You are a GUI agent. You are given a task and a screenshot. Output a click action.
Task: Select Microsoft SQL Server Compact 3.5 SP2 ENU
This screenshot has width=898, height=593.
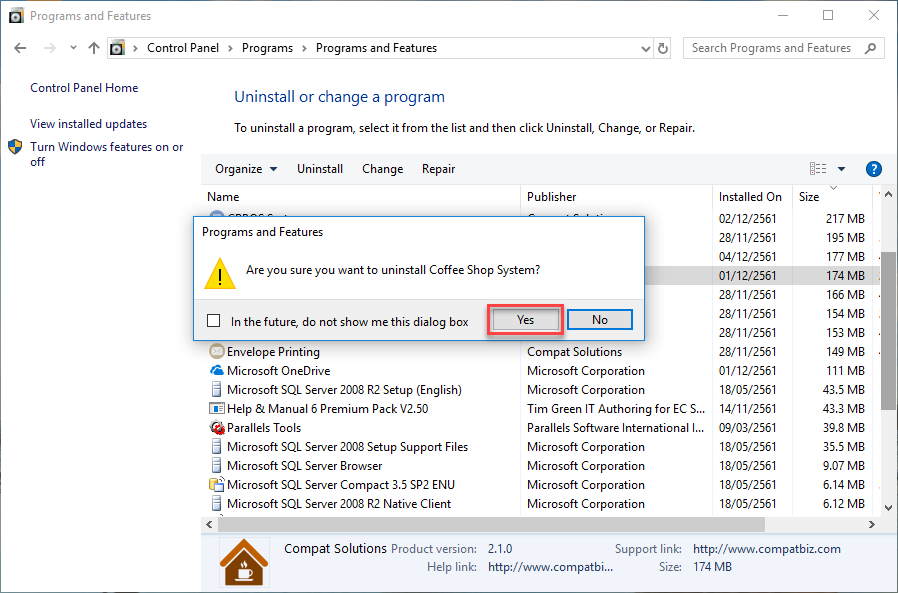[x=541, y=485]
